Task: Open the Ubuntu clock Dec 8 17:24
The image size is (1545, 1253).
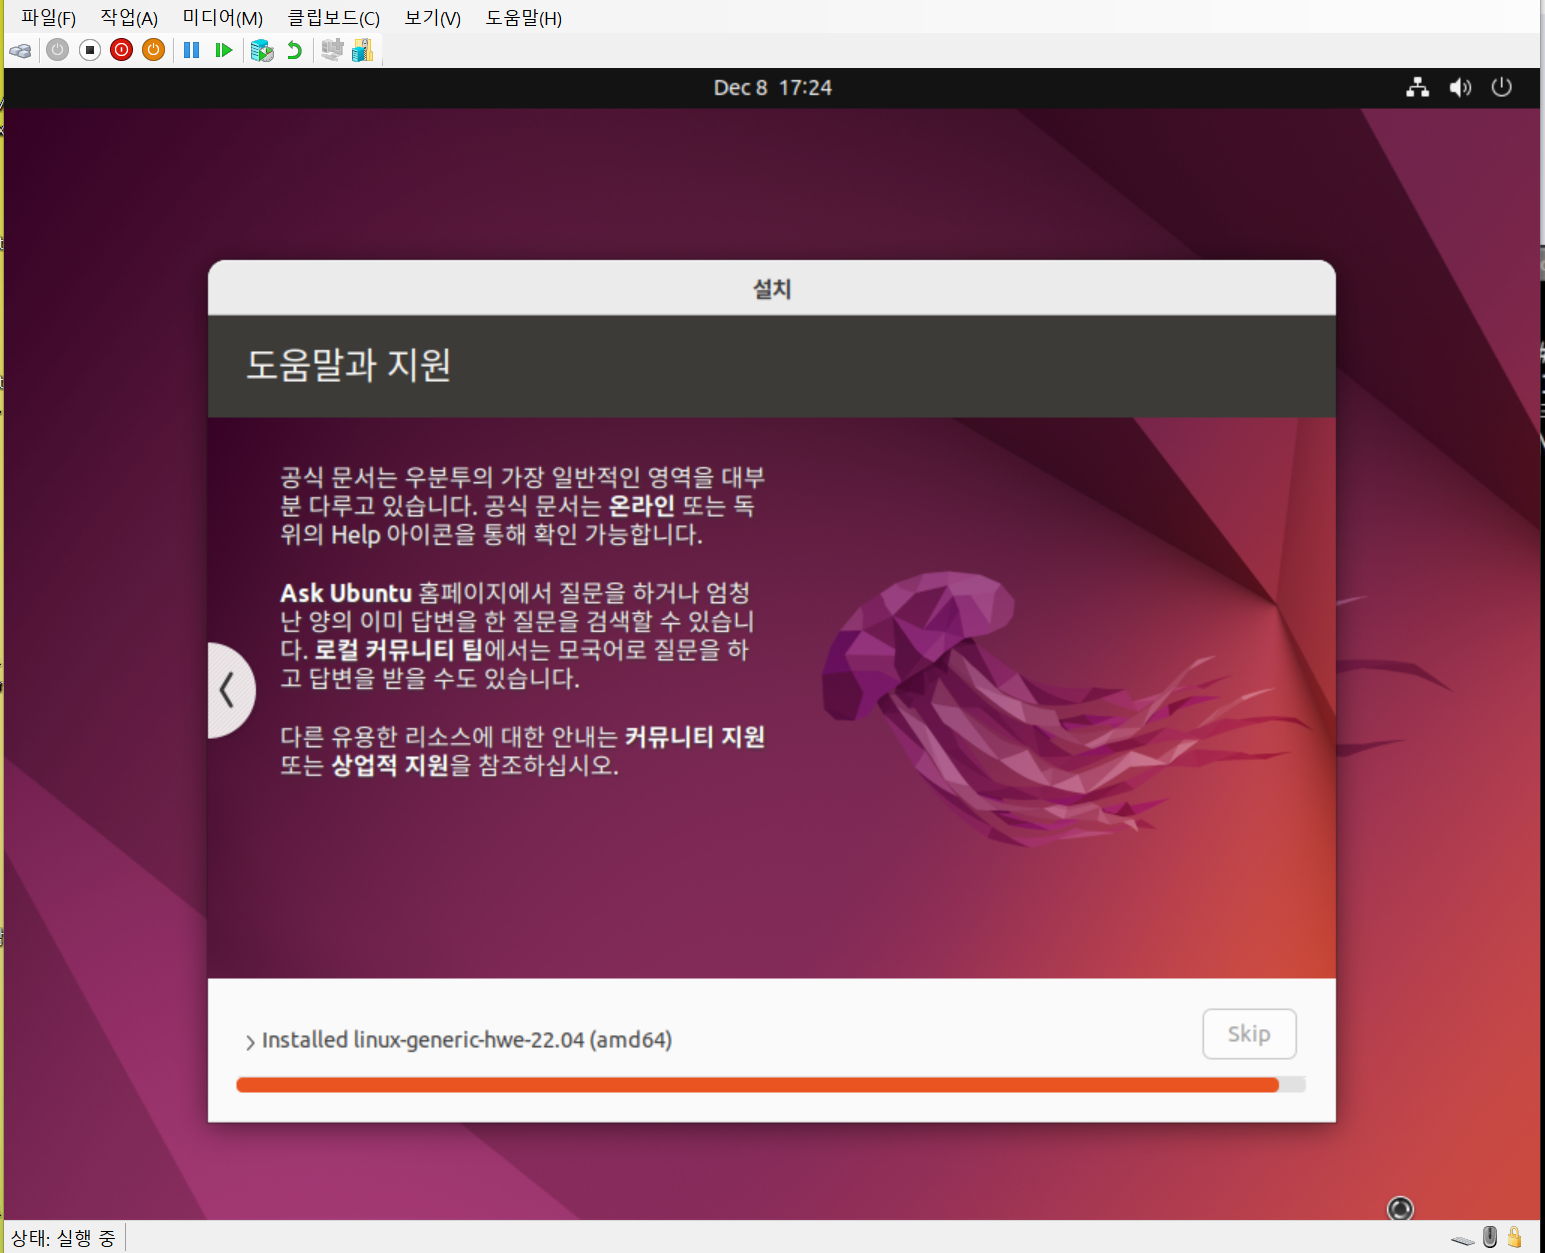Action: point(772,88)
